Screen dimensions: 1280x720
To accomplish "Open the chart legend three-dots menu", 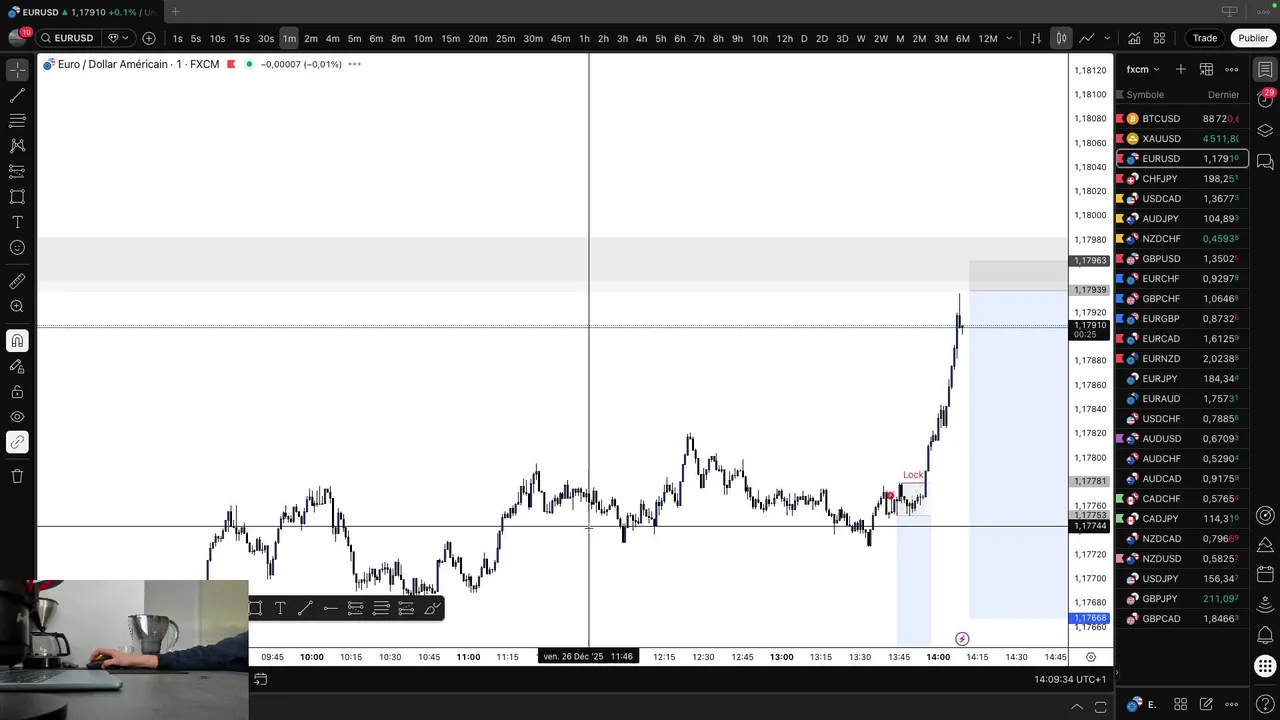I will (354, 64).
